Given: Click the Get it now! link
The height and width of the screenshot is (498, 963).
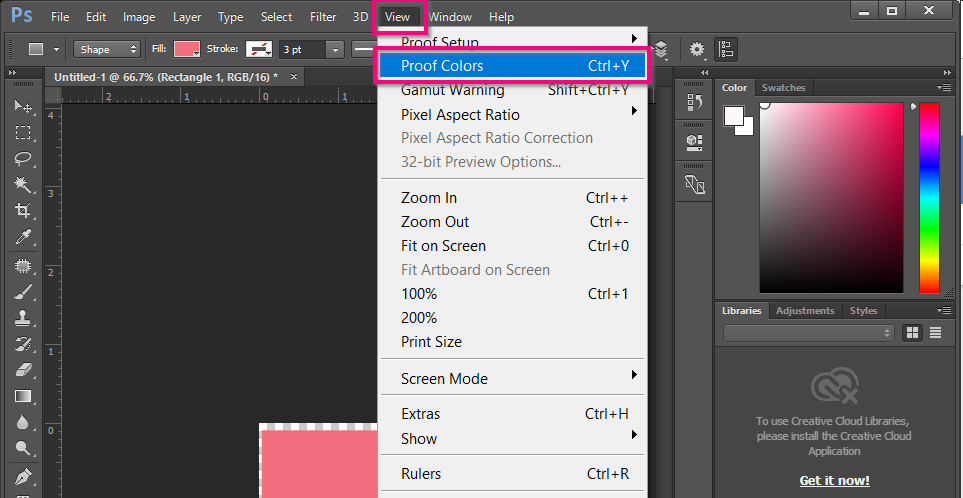Looking at the screenshot, I should 834,480.
